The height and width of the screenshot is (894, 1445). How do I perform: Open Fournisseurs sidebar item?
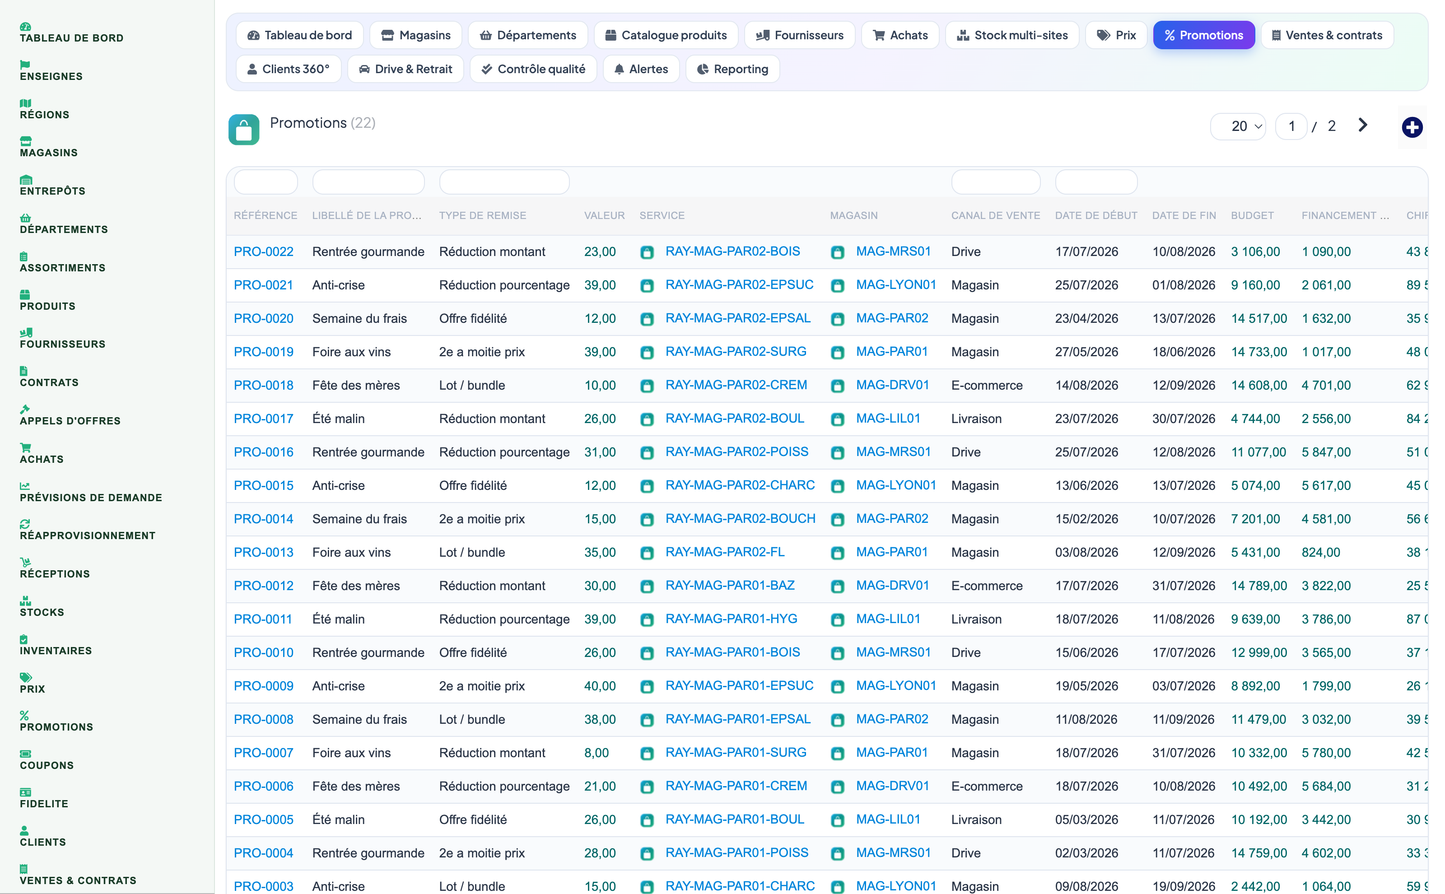(63, 339)
